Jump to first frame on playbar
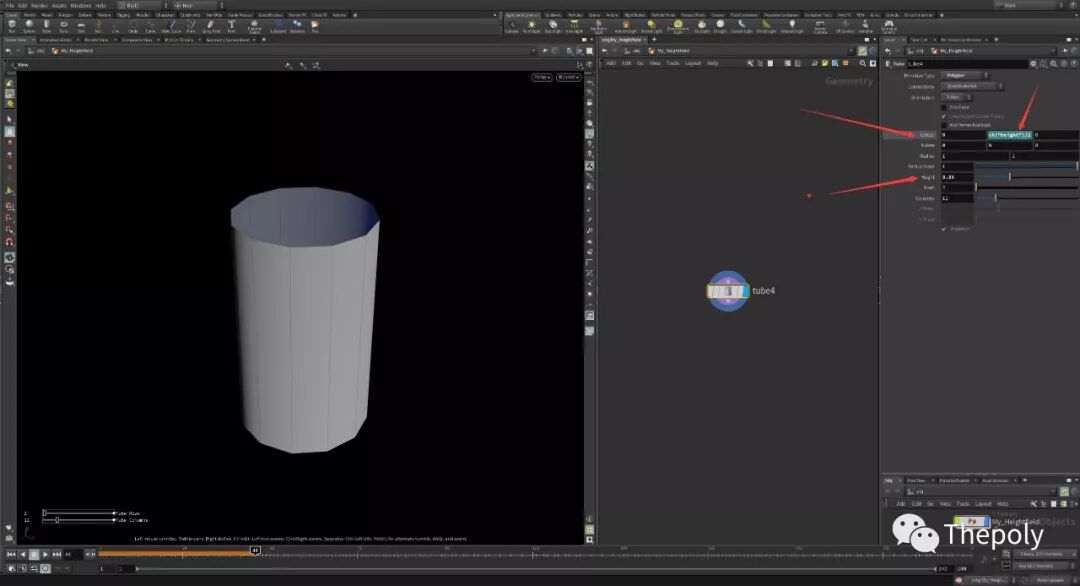The image size is (1080, 586). 11,553
